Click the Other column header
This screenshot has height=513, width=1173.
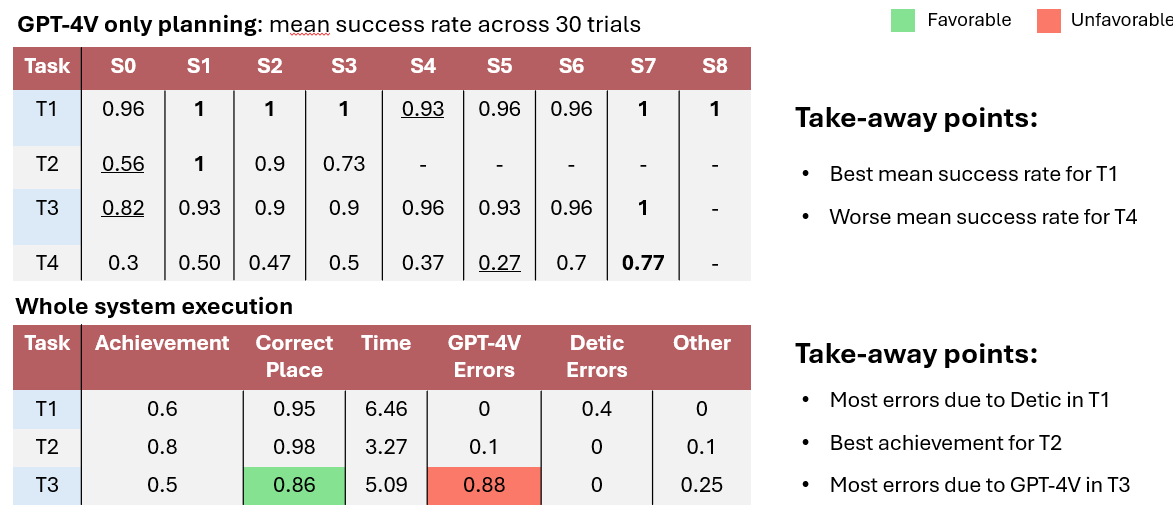[701, 344]
